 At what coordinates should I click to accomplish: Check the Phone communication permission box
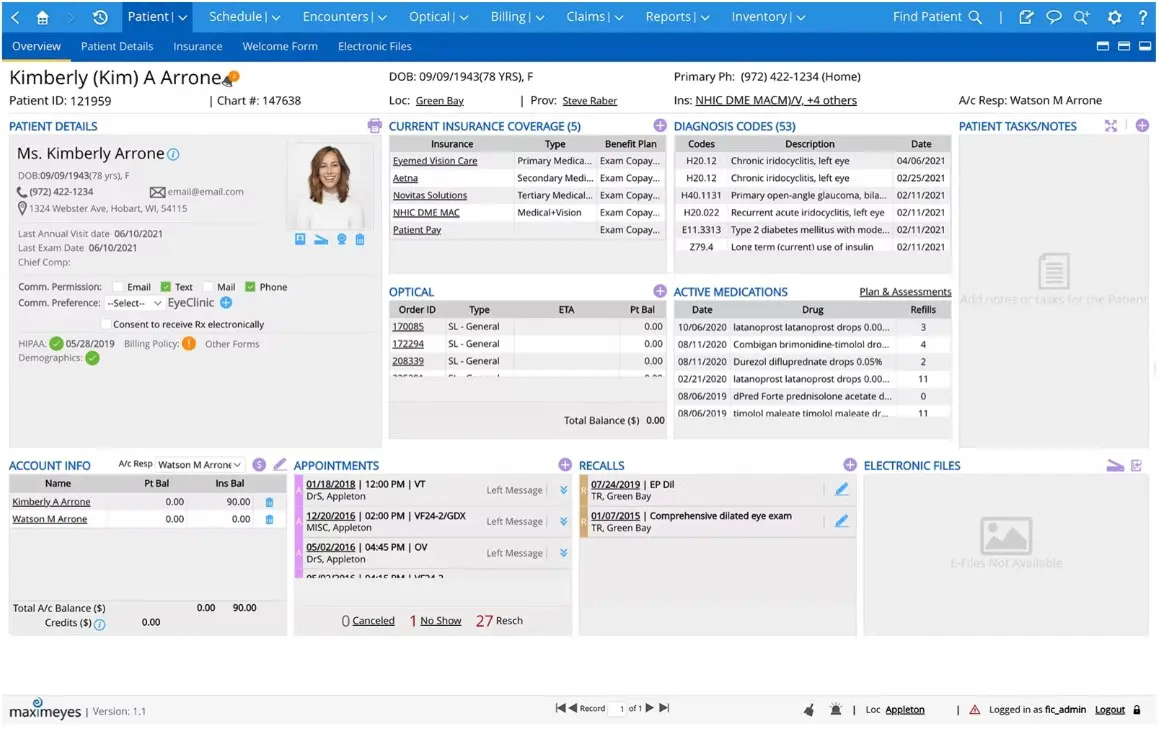click(249, 287)
